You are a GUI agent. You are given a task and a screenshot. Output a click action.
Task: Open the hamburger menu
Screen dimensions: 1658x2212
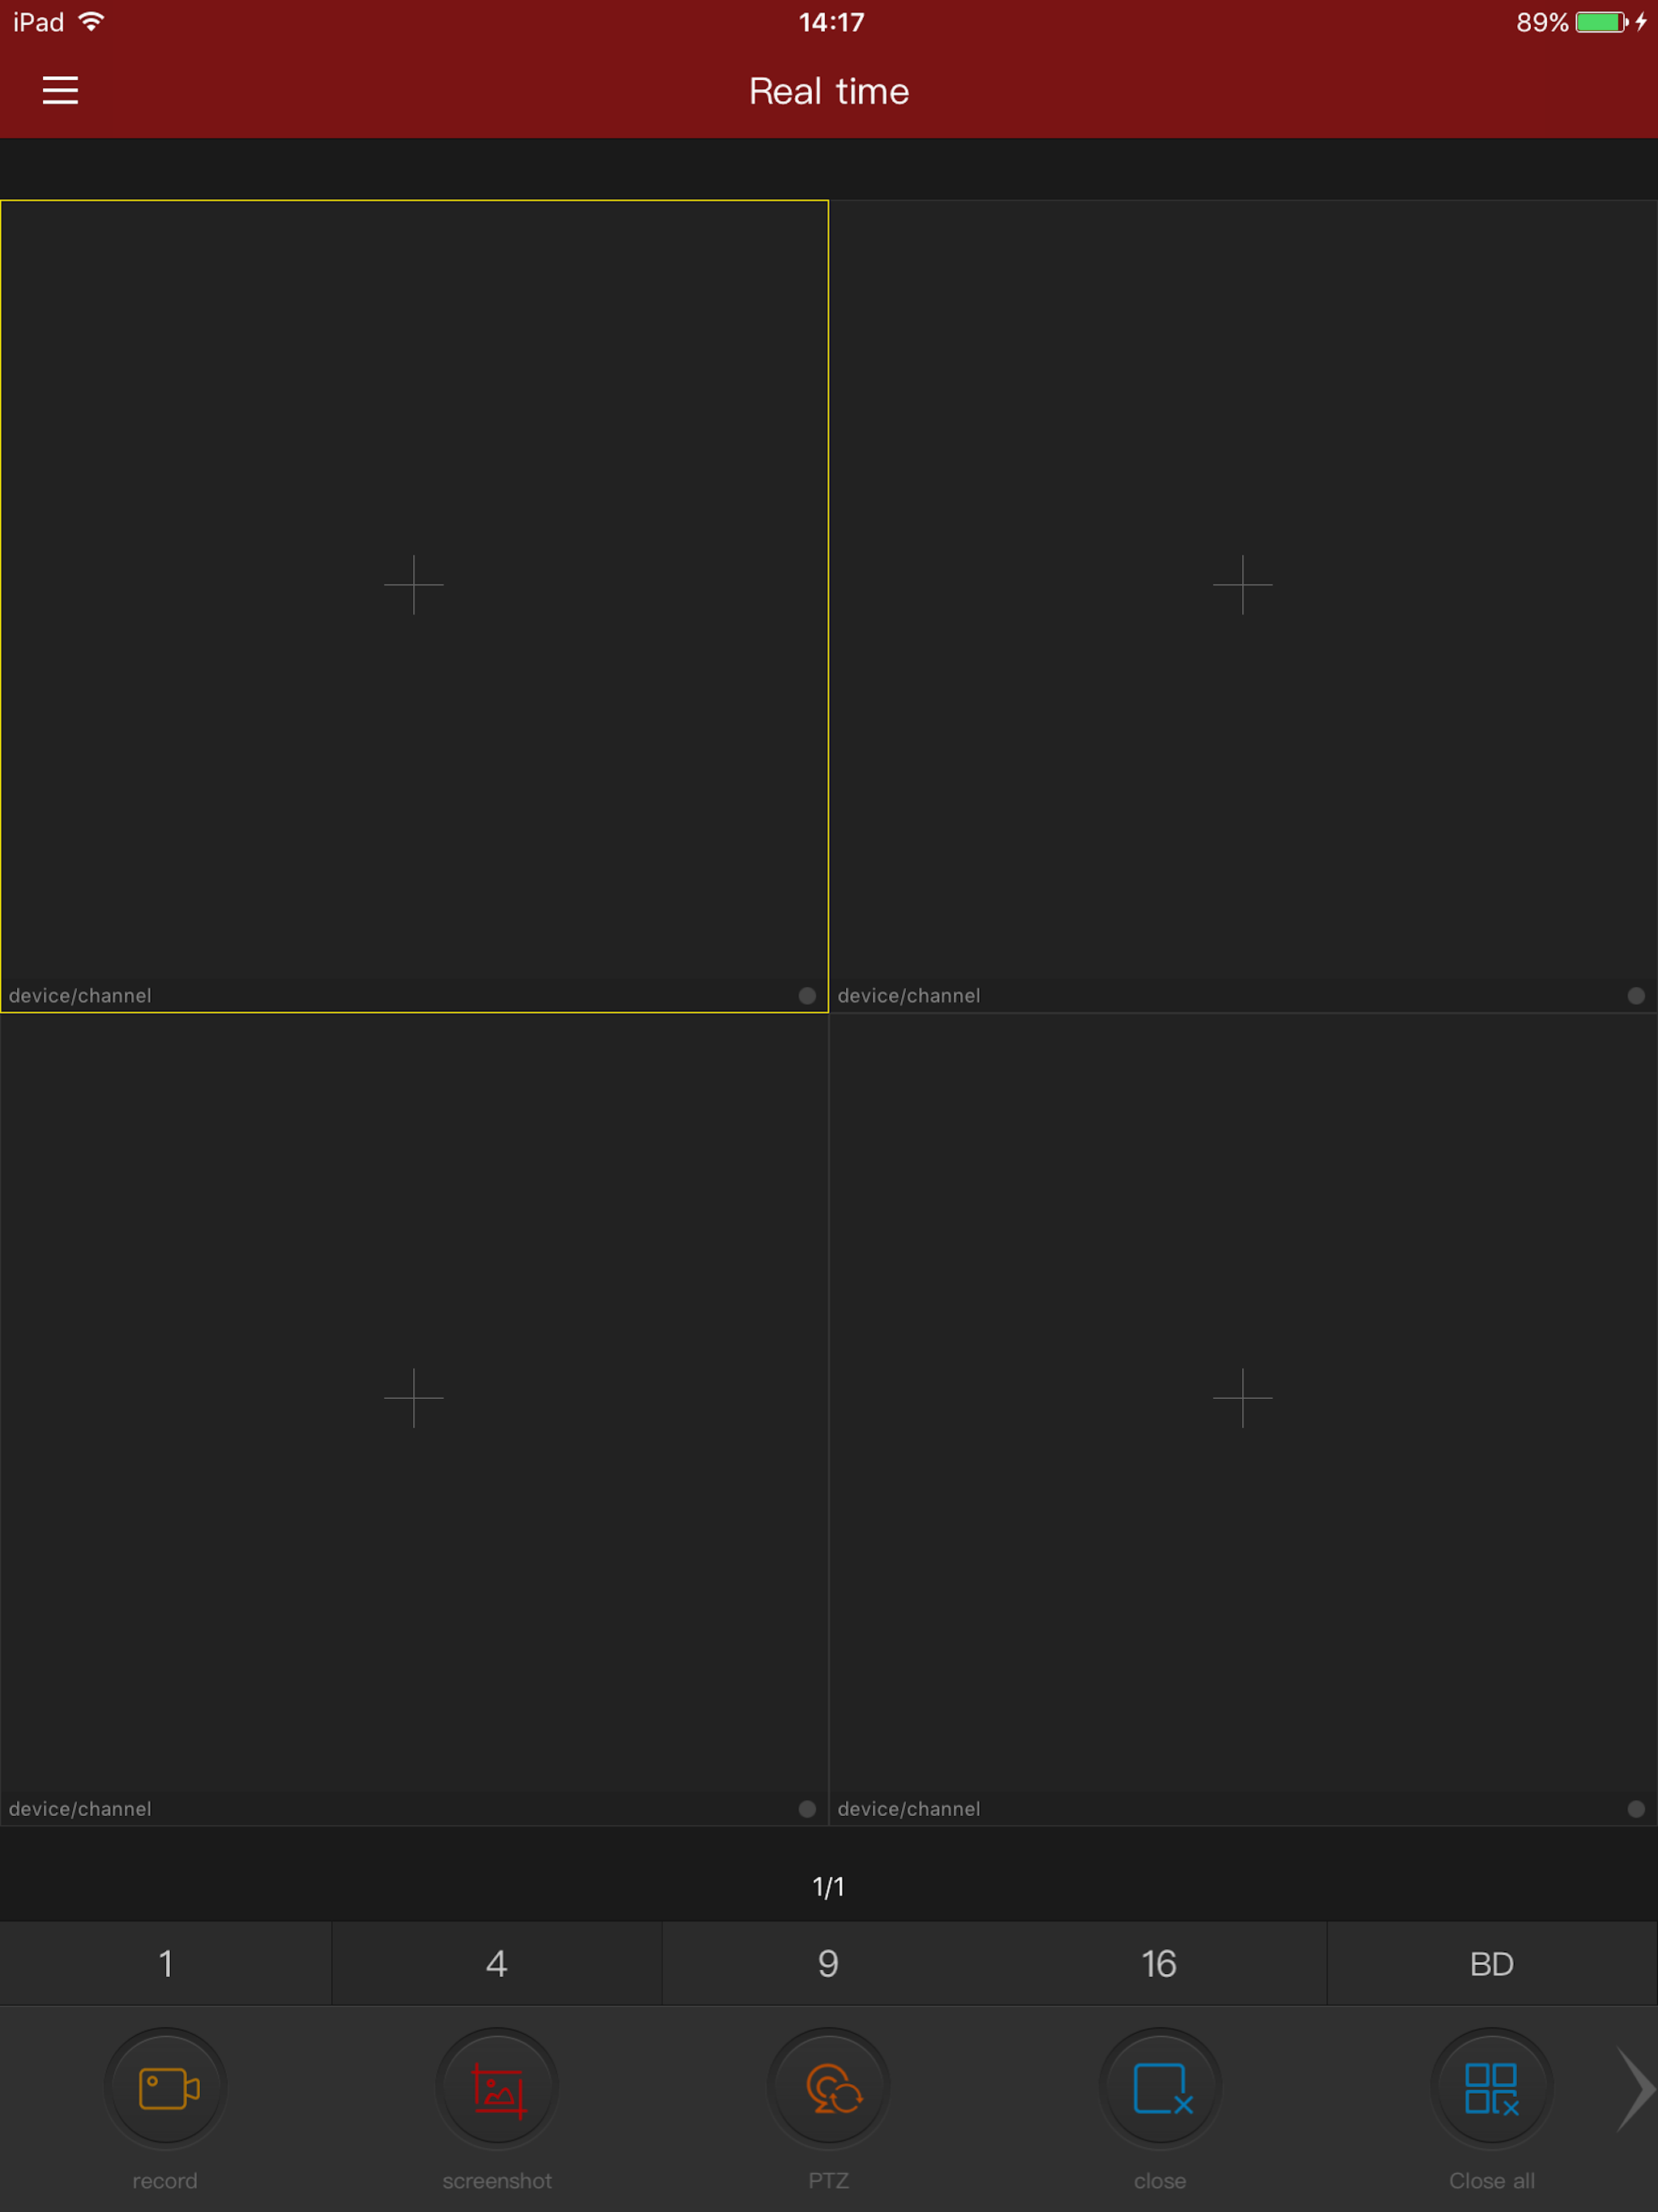tap(60, 90)
